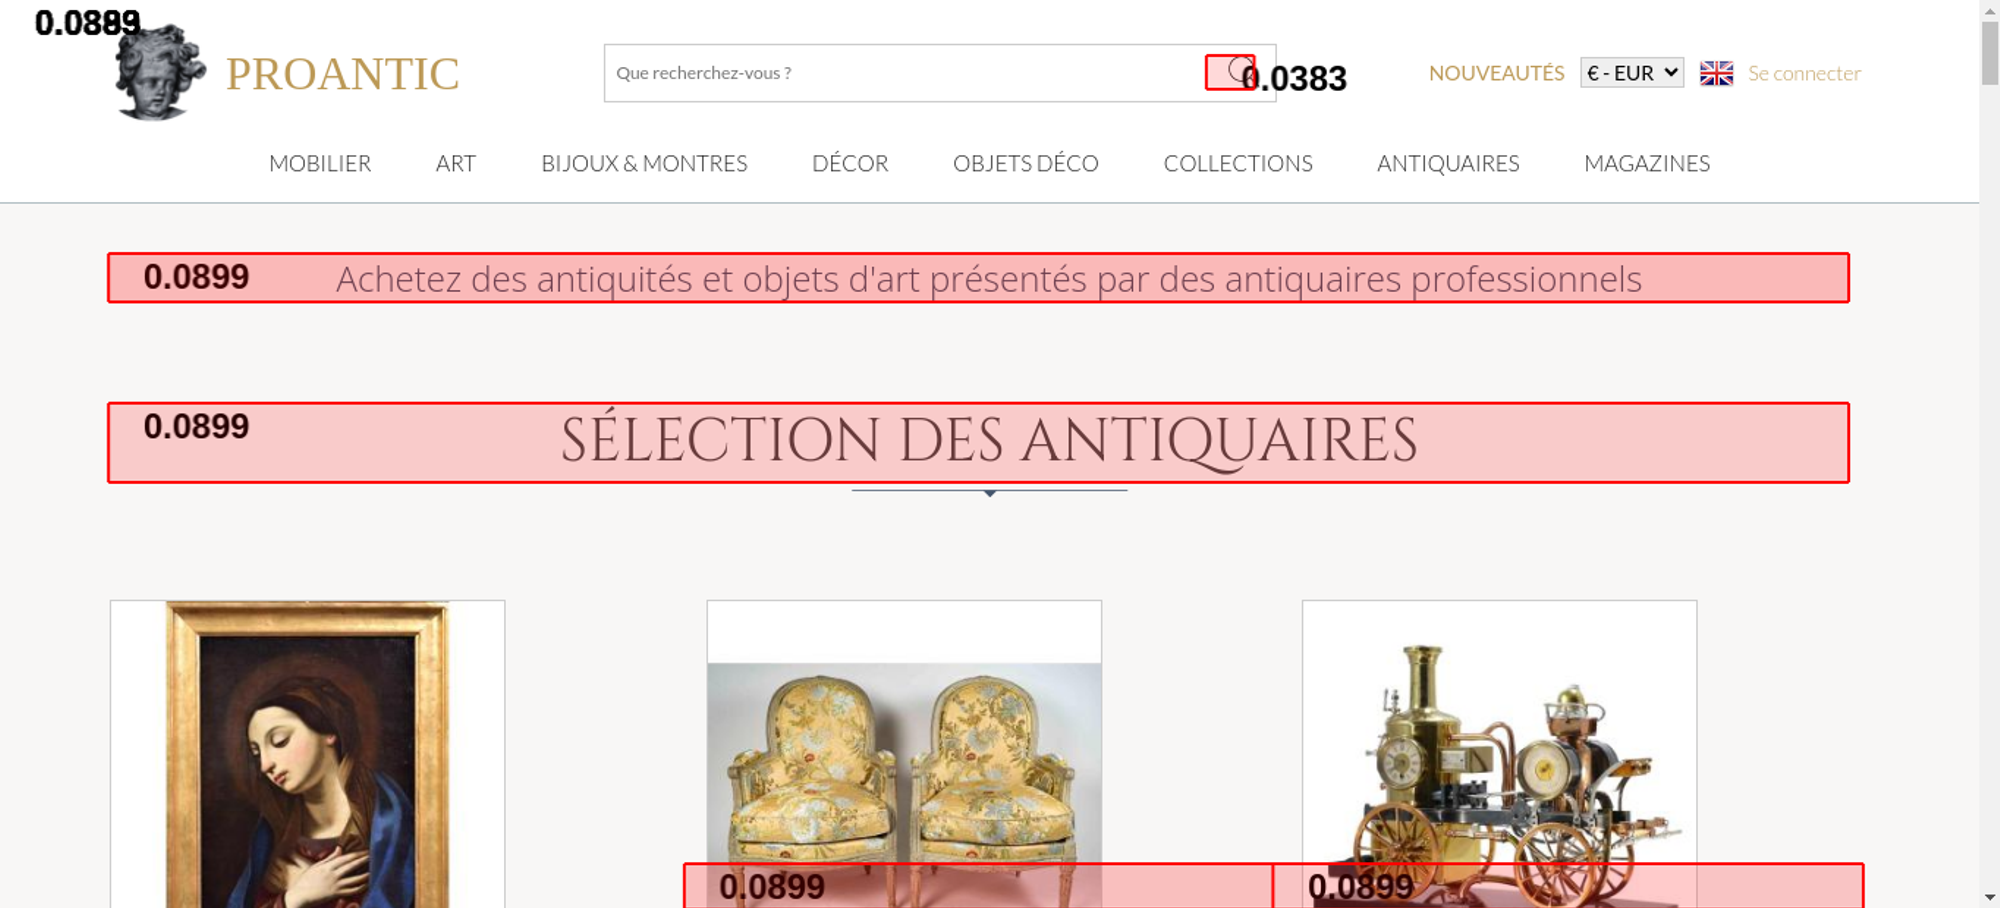Image resolution: width=2000 pixels, height=908 pixels.
Task: Click the Proantic cherub head logo
Action: 160,72
